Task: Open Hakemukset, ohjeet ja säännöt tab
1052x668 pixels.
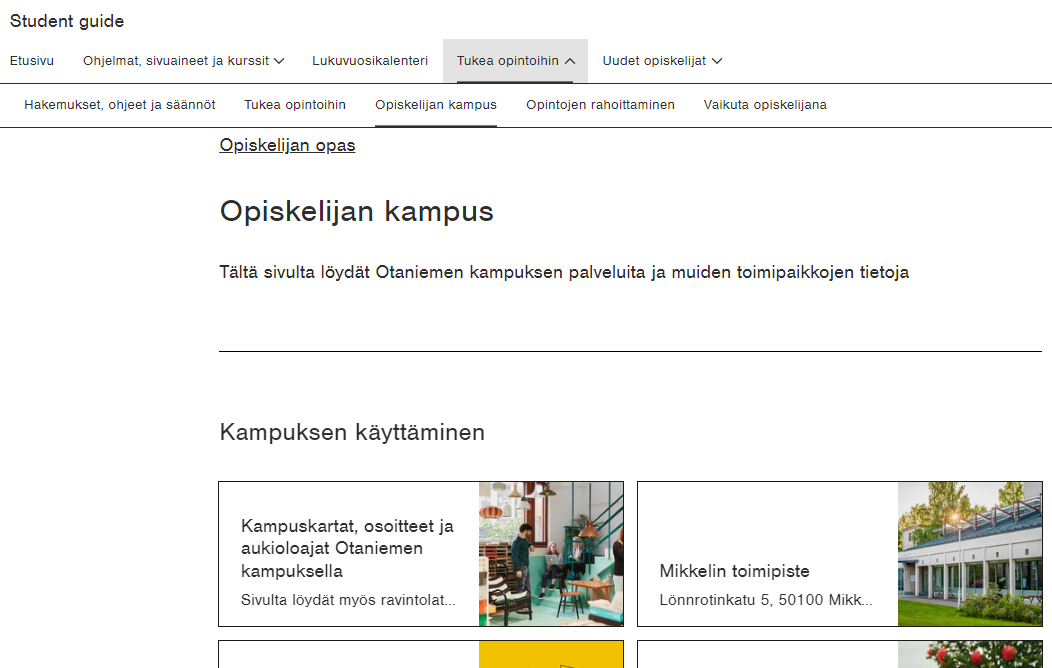Action: click(120, 105)
